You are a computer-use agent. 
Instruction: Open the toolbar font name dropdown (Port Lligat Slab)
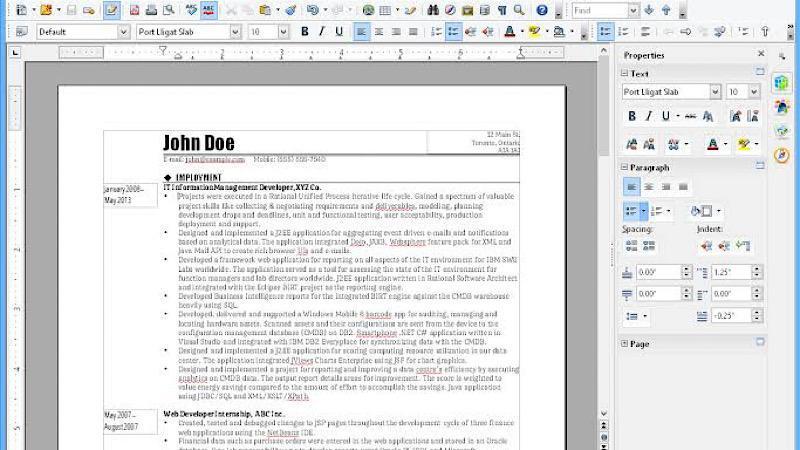tap(235, 32)
